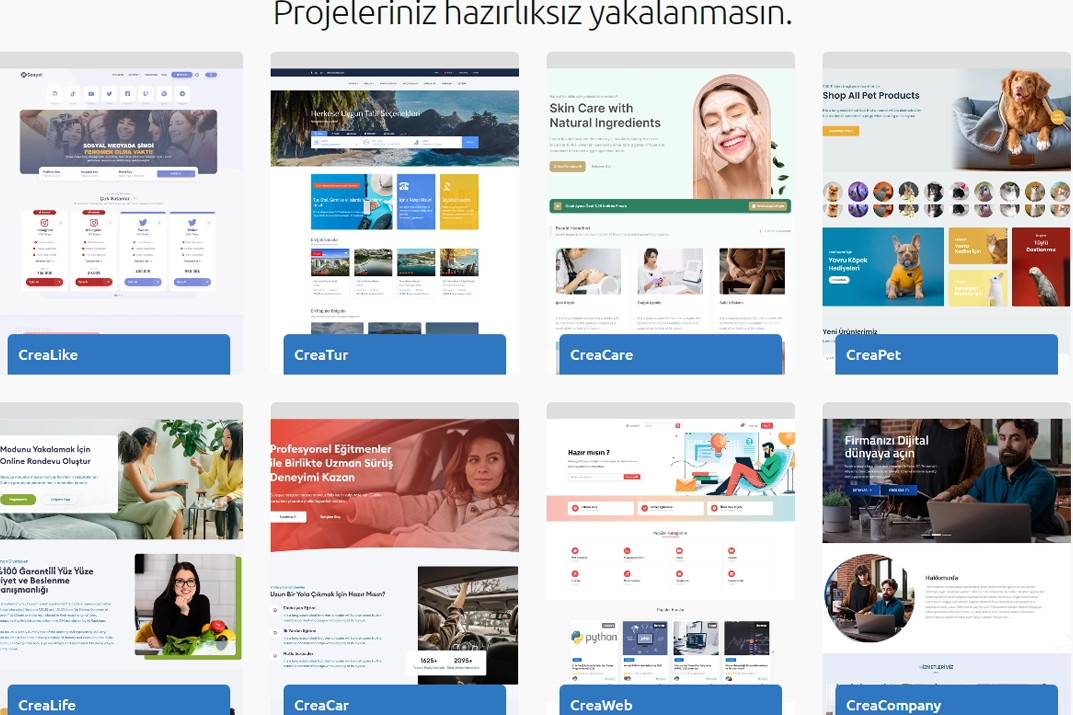Viewport: 1073px width, 715px height.
Task: Open the CreaLife theme label
Action: coord(118,704)
